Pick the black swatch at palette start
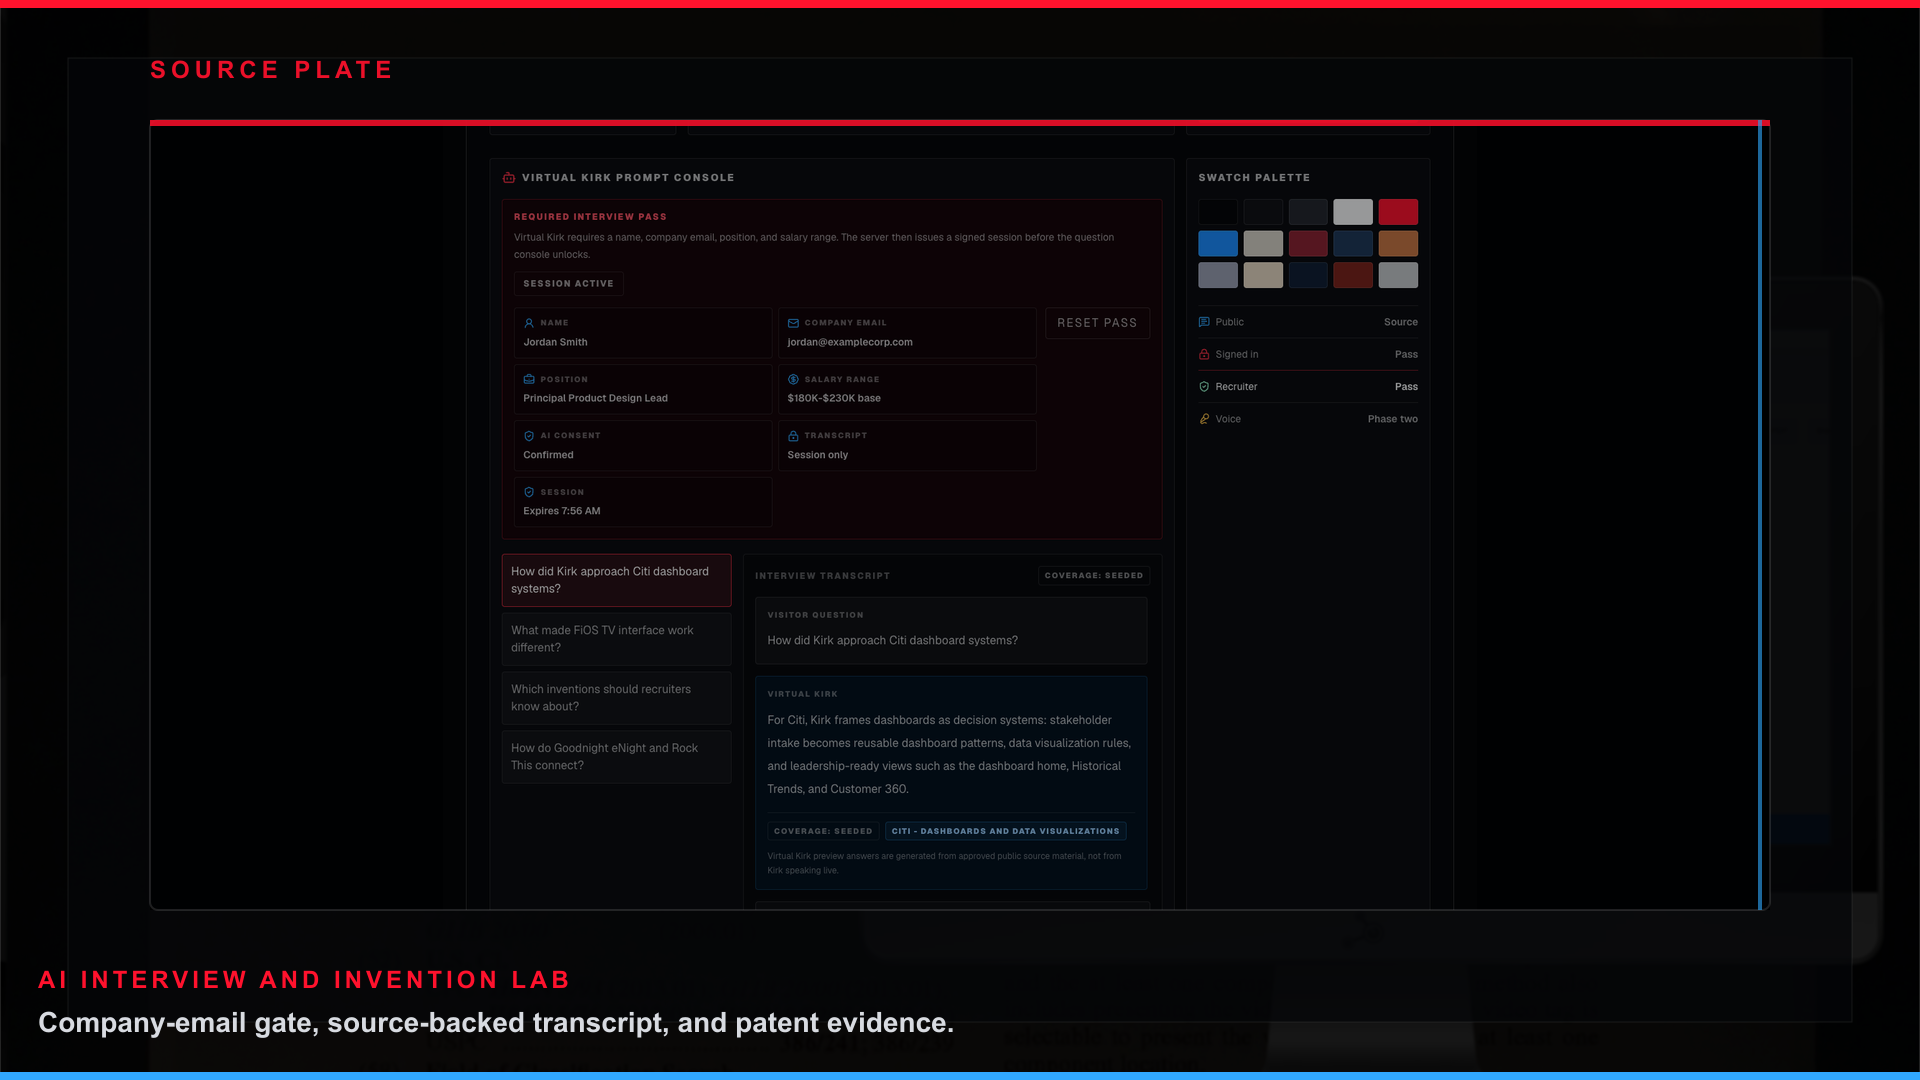Viewport: 1920px width, 1080px height. [1218, 212]
